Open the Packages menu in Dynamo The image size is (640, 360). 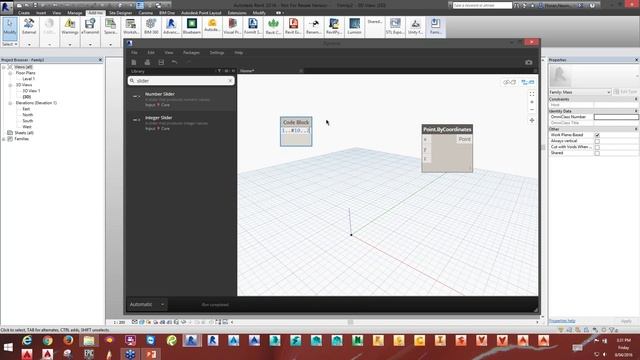191,53
